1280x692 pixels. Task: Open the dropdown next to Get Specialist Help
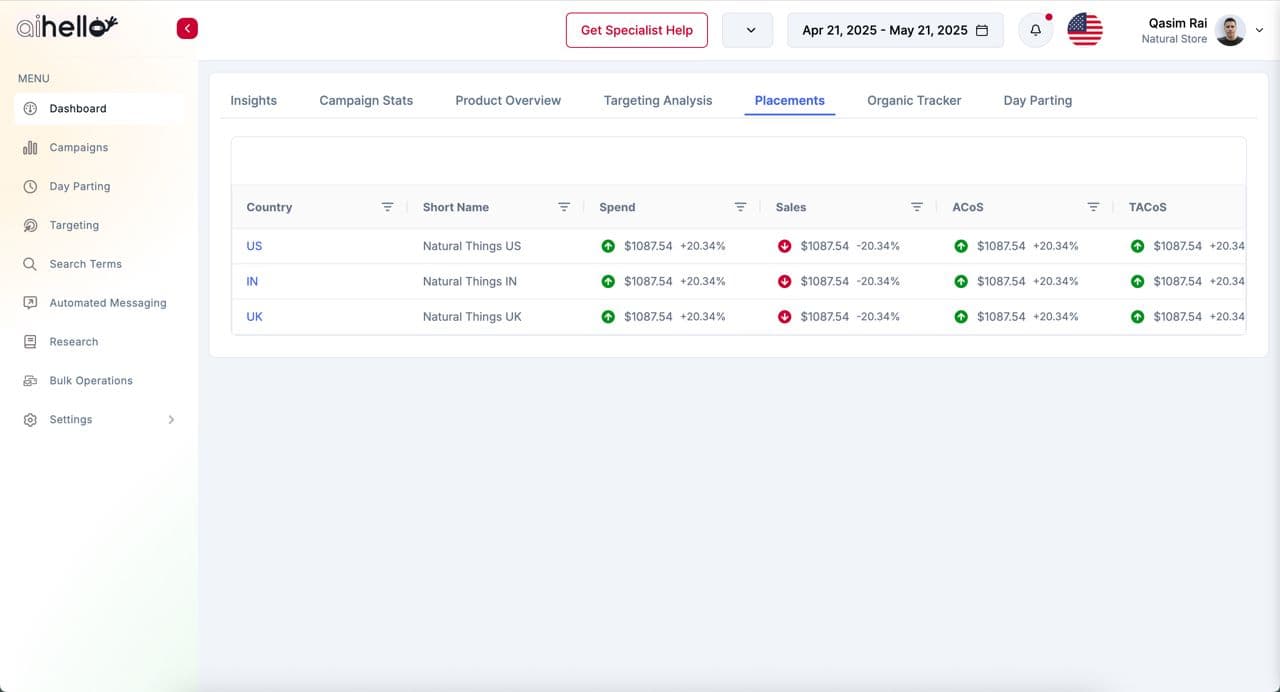click(747, 30)
